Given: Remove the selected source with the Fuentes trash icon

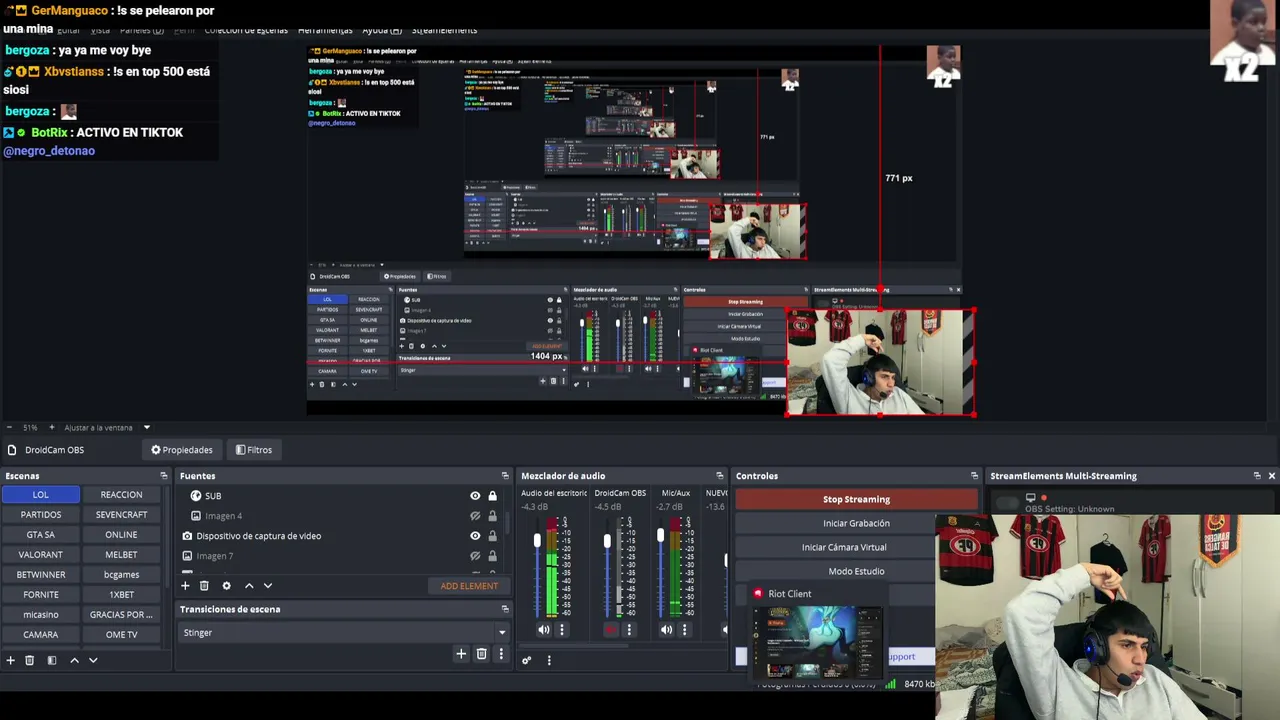Looking at the screenshot, I should (204, 586).
